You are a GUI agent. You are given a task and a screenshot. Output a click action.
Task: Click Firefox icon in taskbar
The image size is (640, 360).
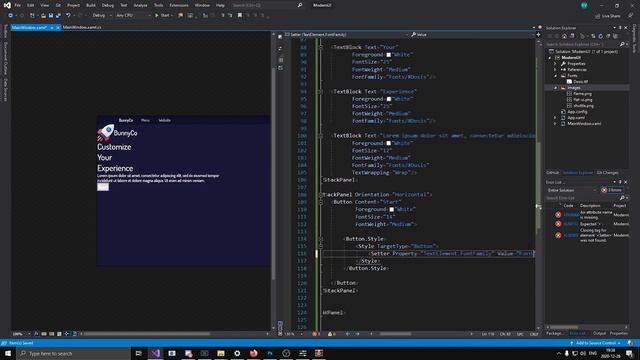[x=253, y=353]
